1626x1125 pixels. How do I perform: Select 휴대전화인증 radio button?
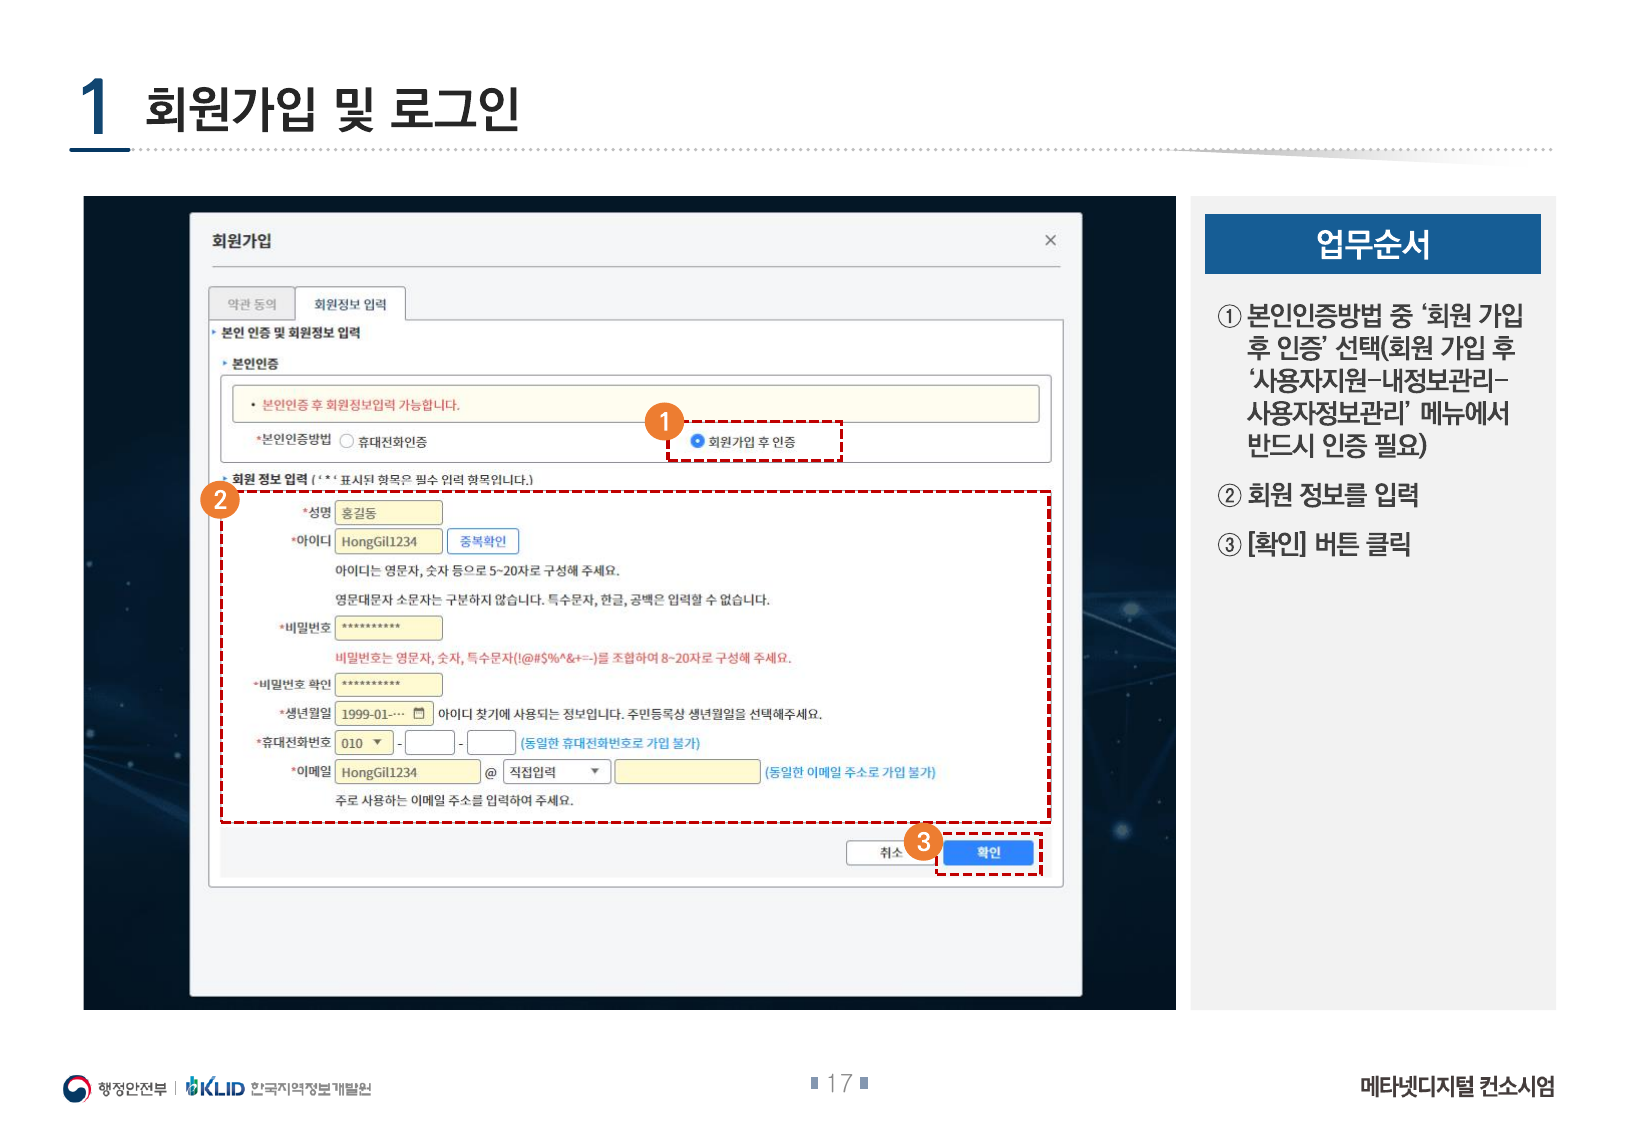[347, 441]
